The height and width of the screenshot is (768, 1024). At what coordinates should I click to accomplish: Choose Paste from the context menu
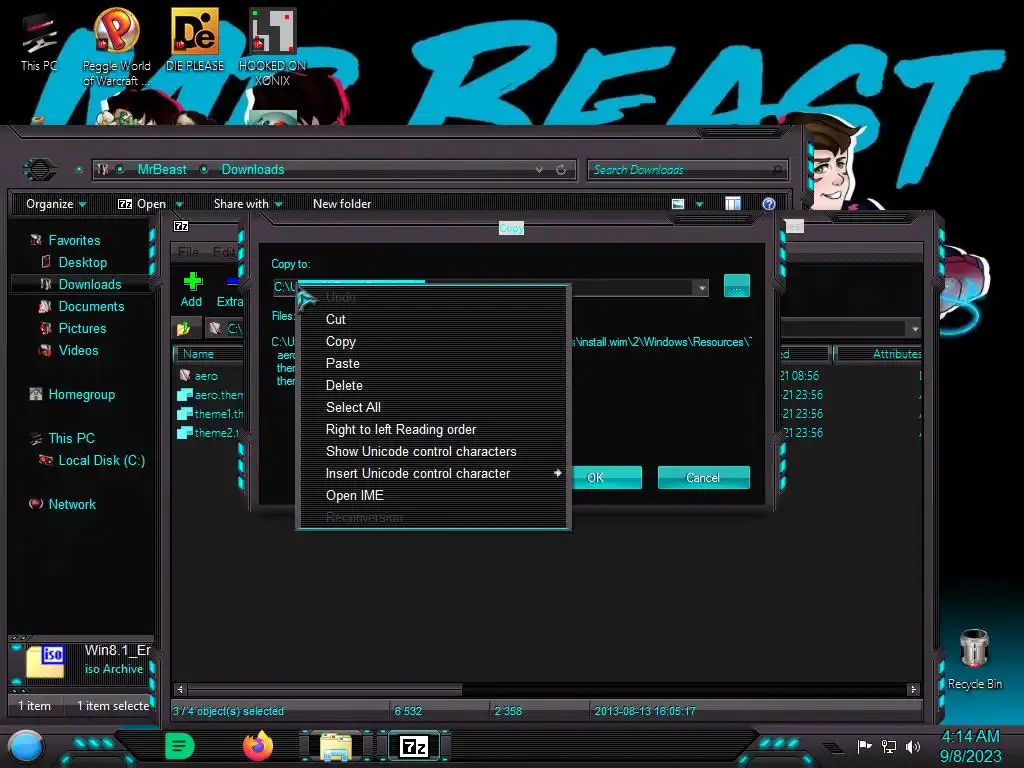point(432,363)
